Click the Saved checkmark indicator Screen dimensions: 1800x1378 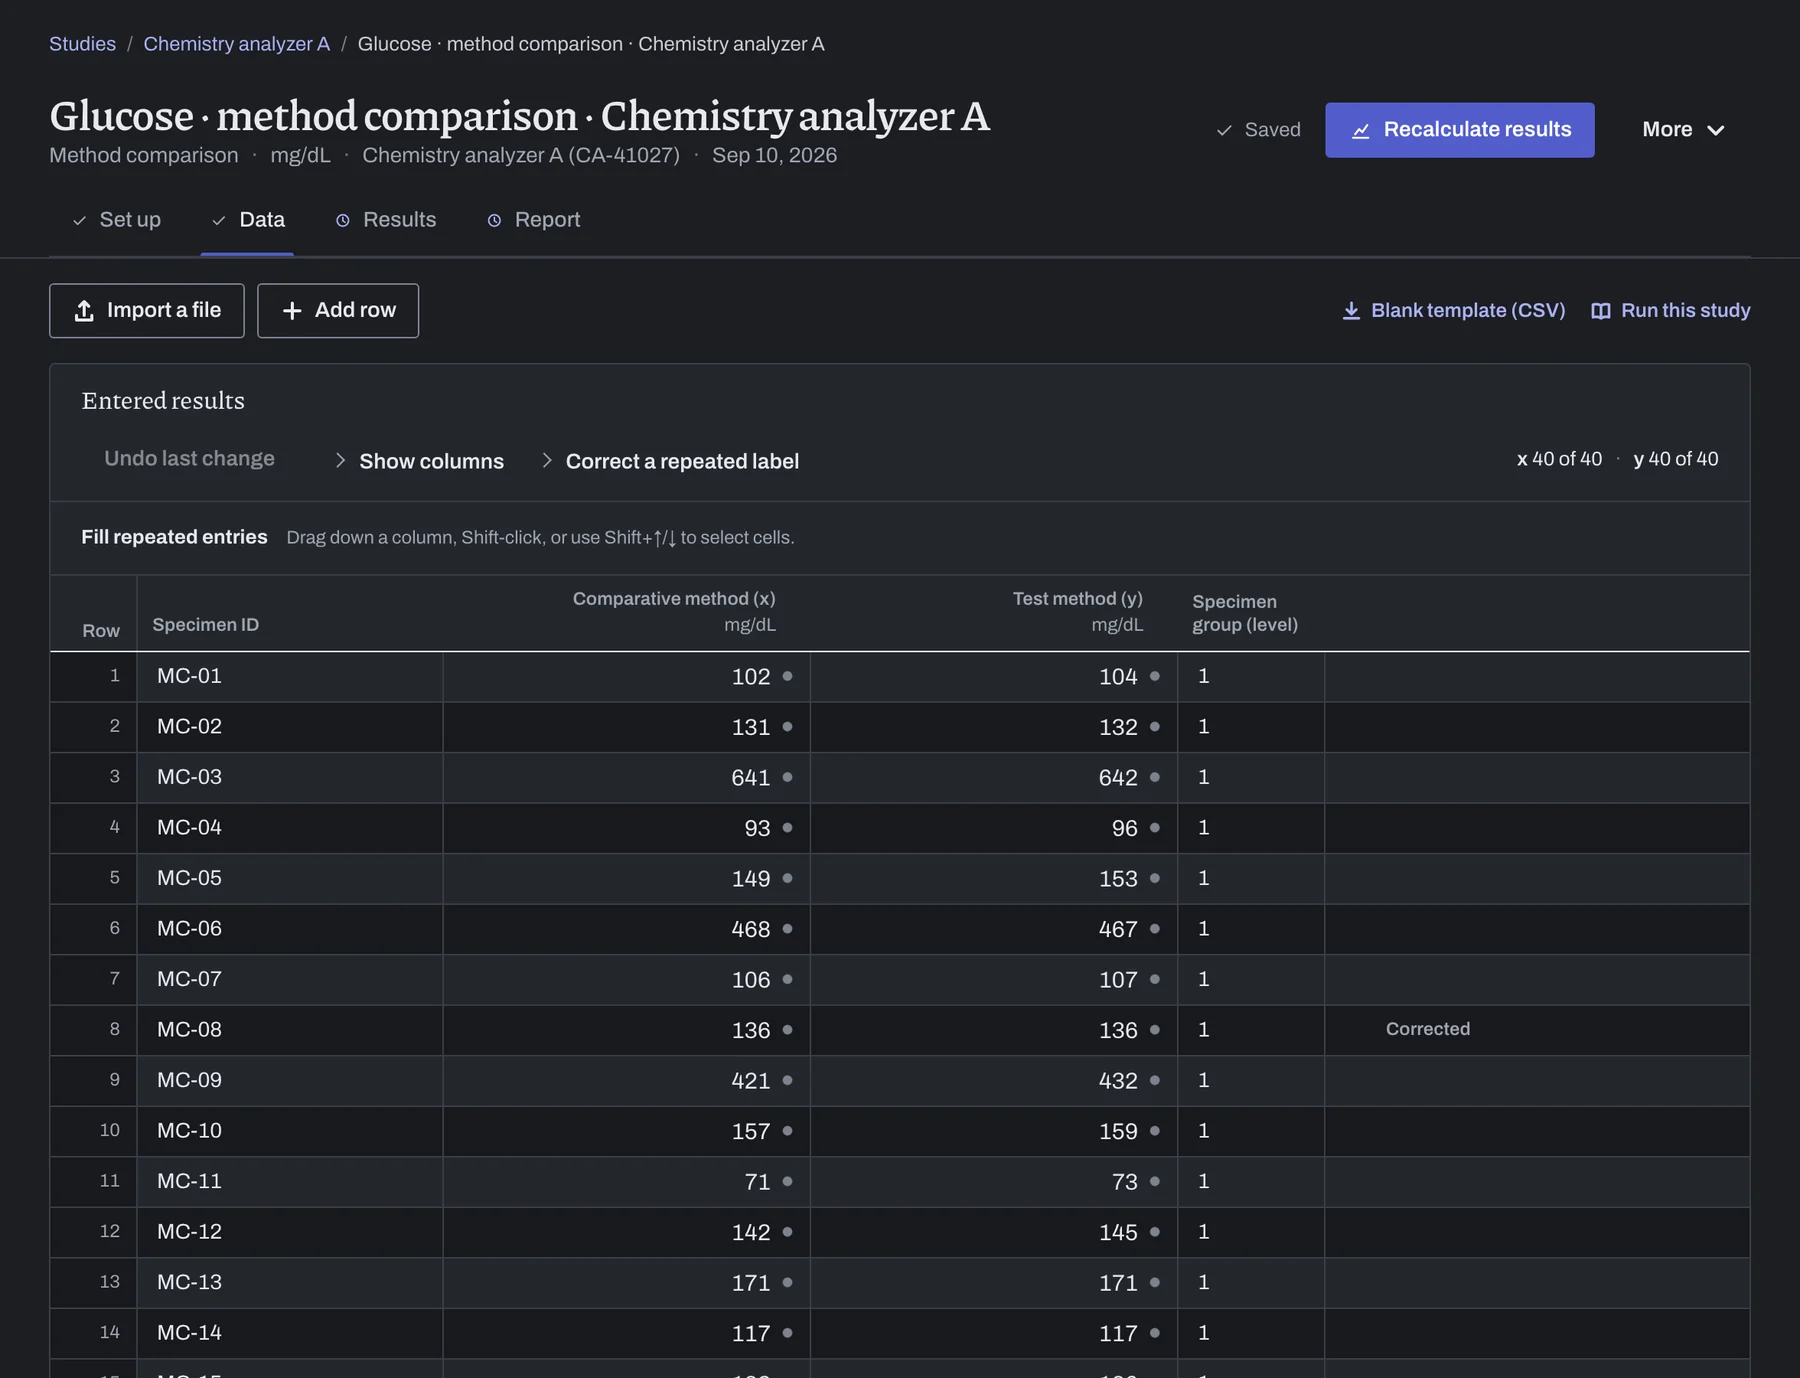(1224, 130)
